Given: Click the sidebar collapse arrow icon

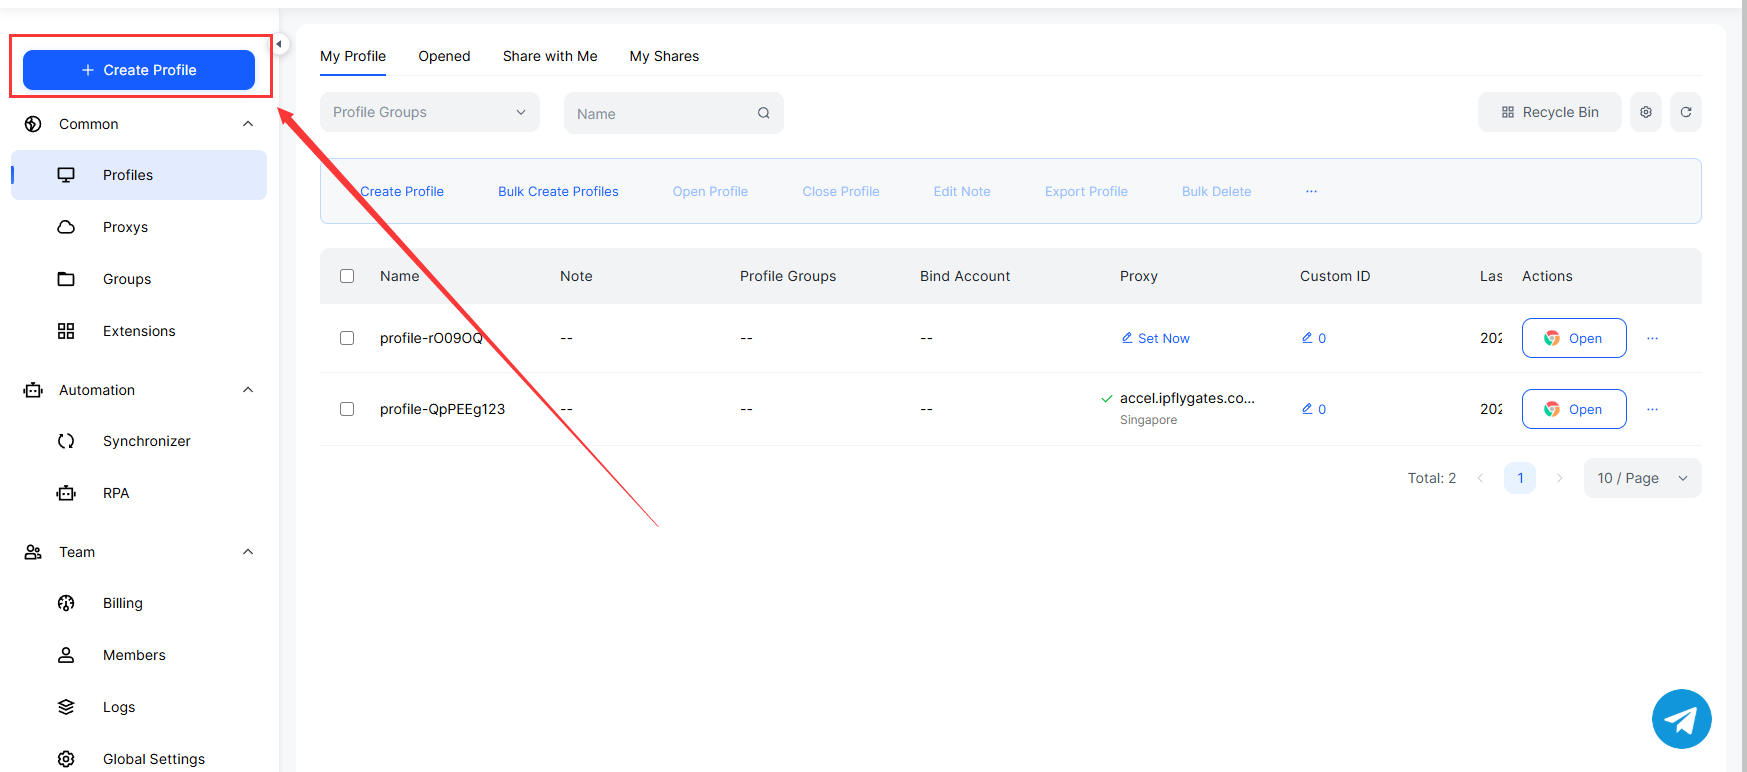Looking at the screenshot, I should tap(279, 44).
